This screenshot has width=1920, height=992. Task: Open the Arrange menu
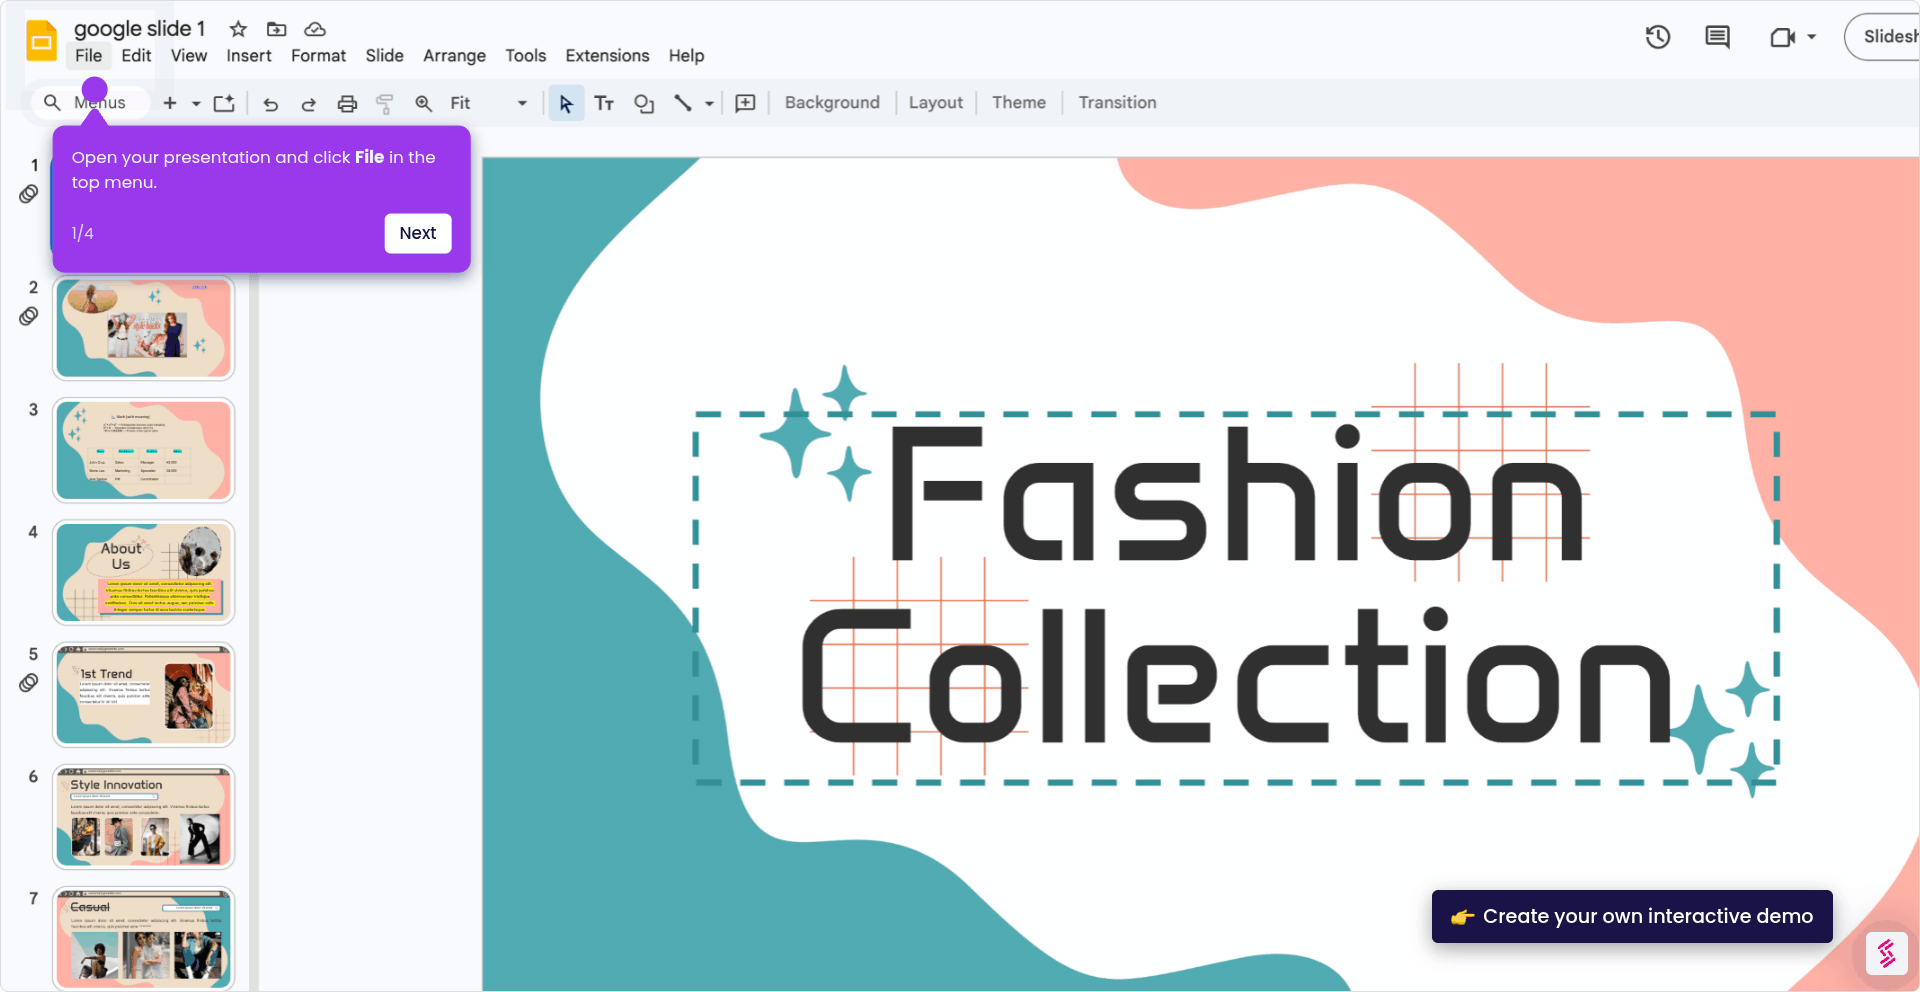coord(454,56)
